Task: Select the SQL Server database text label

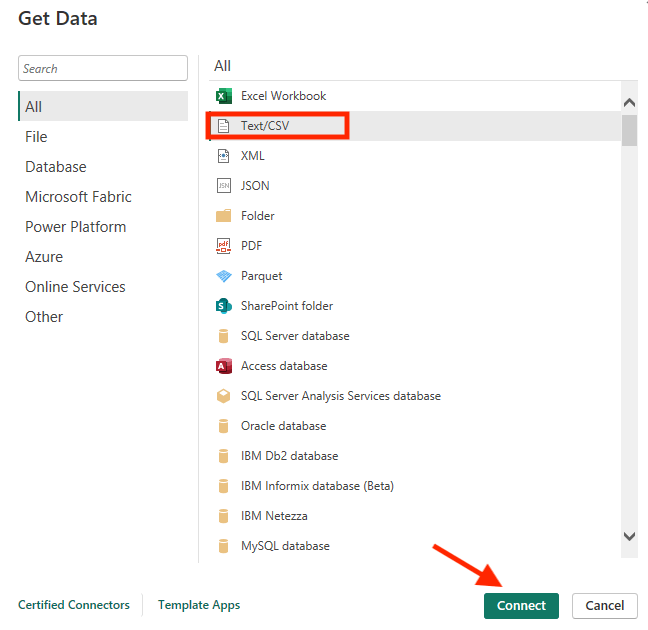Action: [x=295, y=336]
